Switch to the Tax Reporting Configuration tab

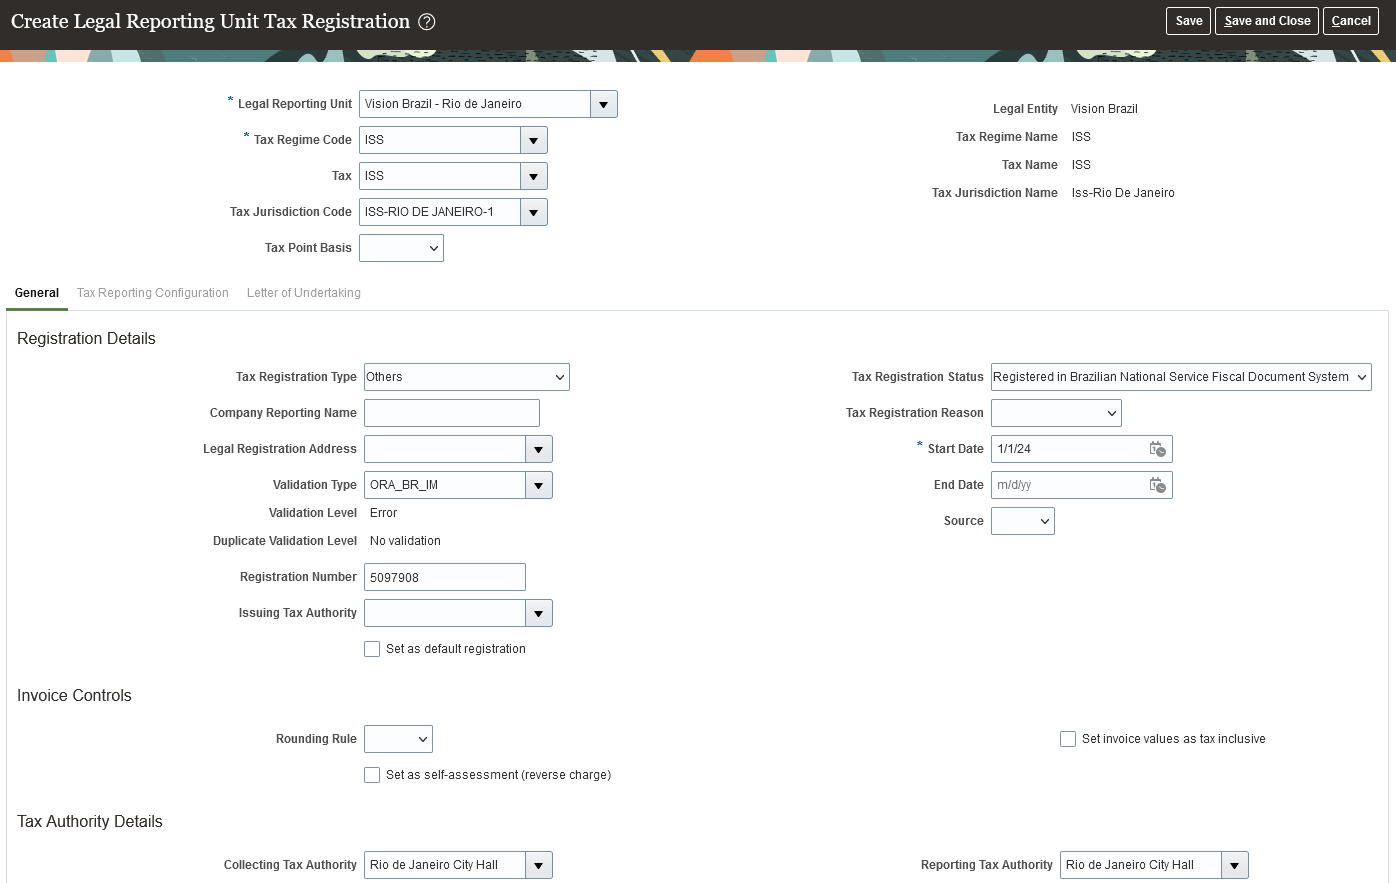point(152,293)
